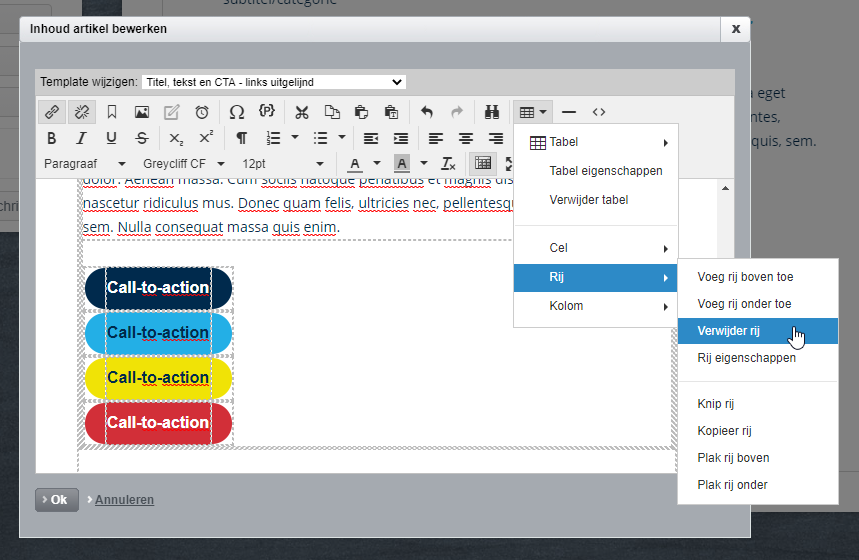Toggle the show blocks grid icon
859x560 pixels.
coord(483,163)
